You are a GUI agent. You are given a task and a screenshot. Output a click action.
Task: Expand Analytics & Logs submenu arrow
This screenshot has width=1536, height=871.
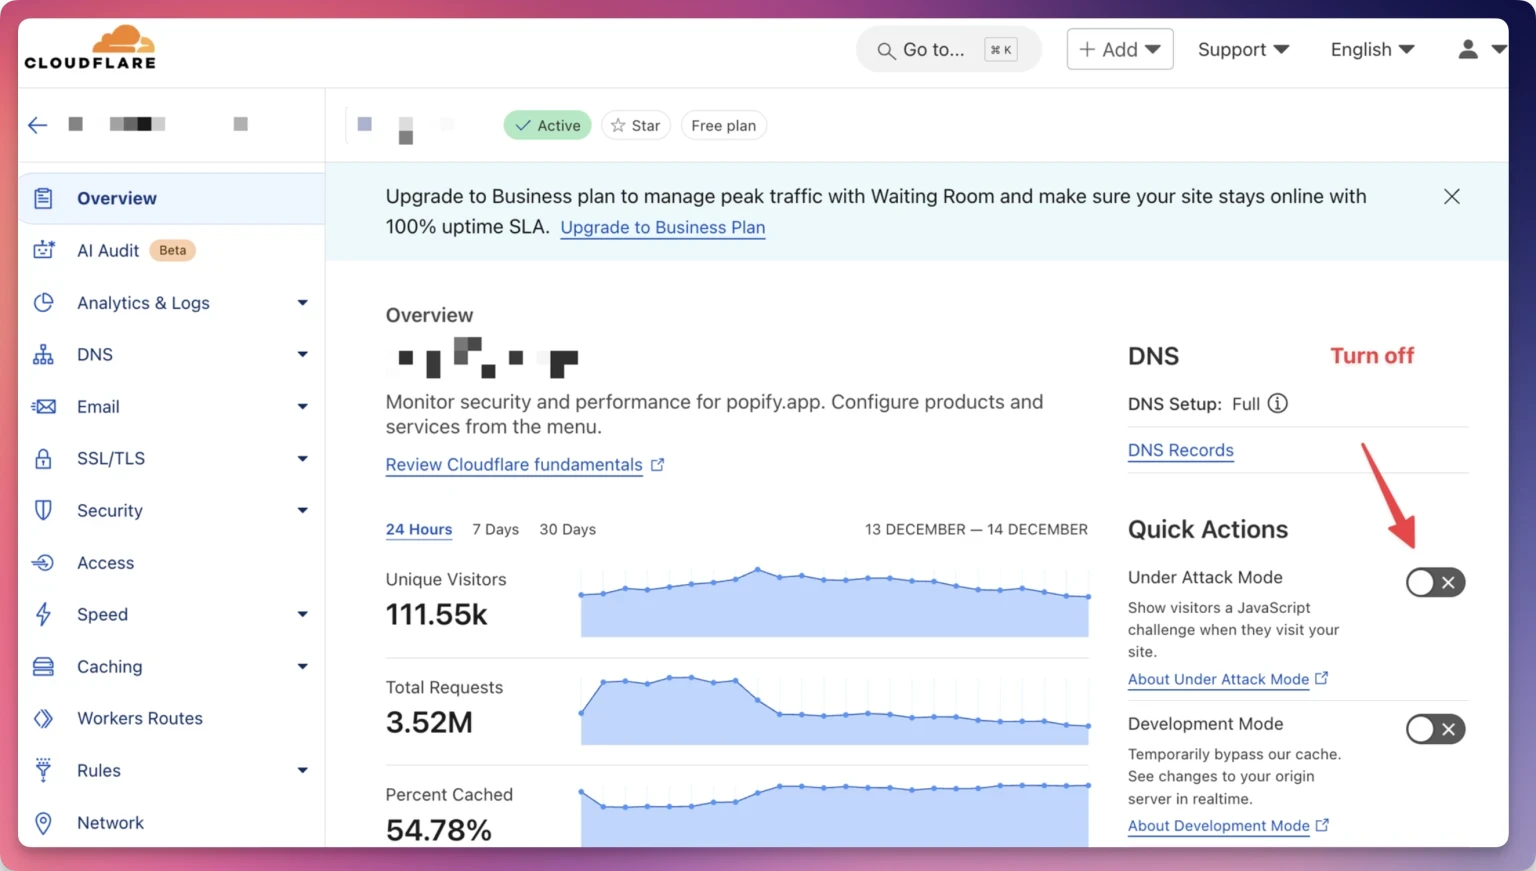pos(302,302)
